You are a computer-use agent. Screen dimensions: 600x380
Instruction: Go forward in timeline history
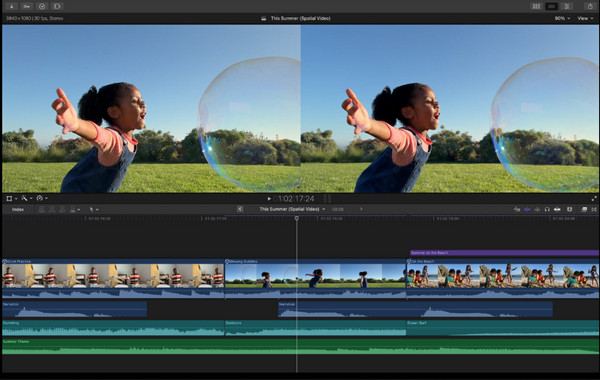pyautogui.click(x=361, y=209)
